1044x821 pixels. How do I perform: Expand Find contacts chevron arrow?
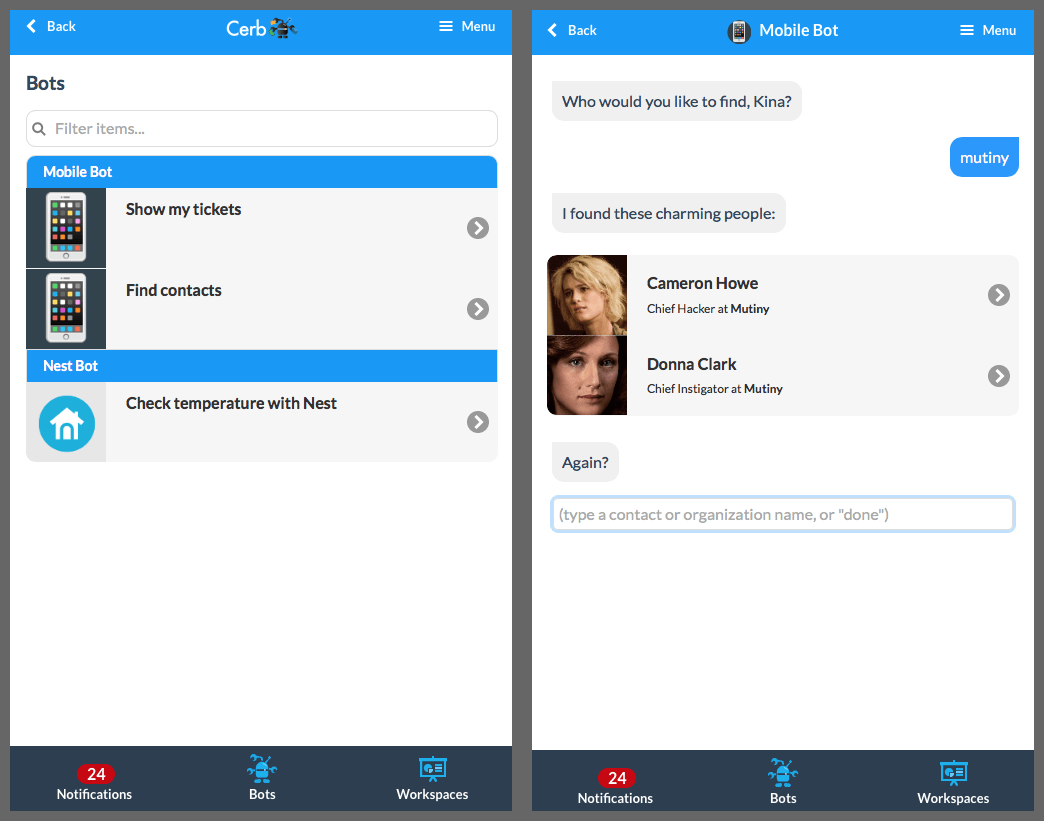(x=477, y=308)
